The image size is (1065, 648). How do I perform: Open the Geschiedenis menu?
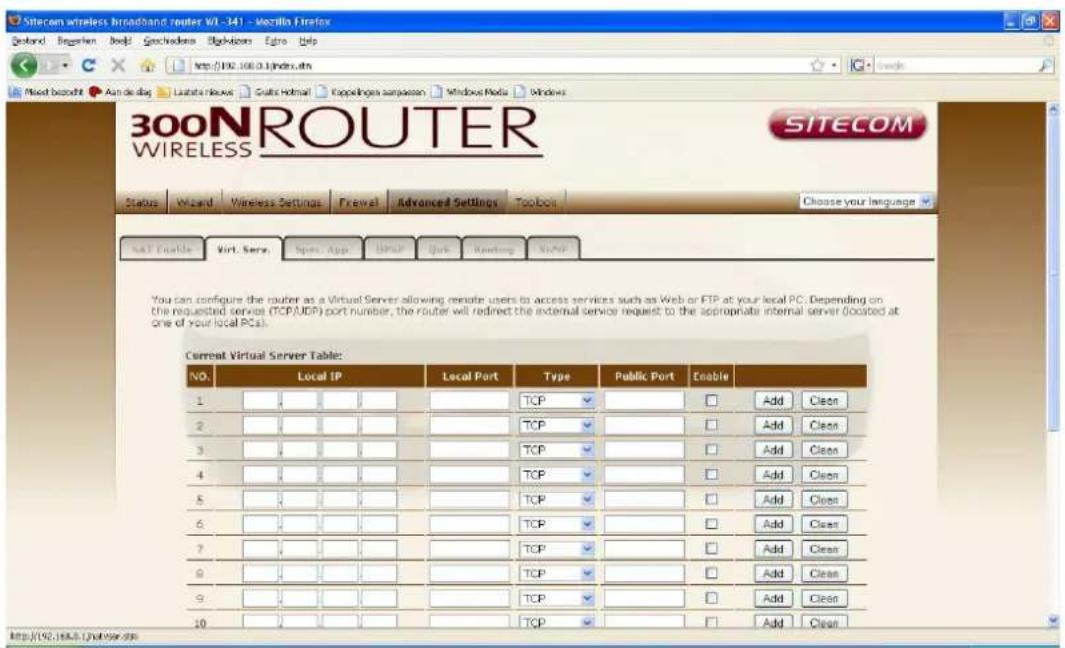tap(169, 41)
